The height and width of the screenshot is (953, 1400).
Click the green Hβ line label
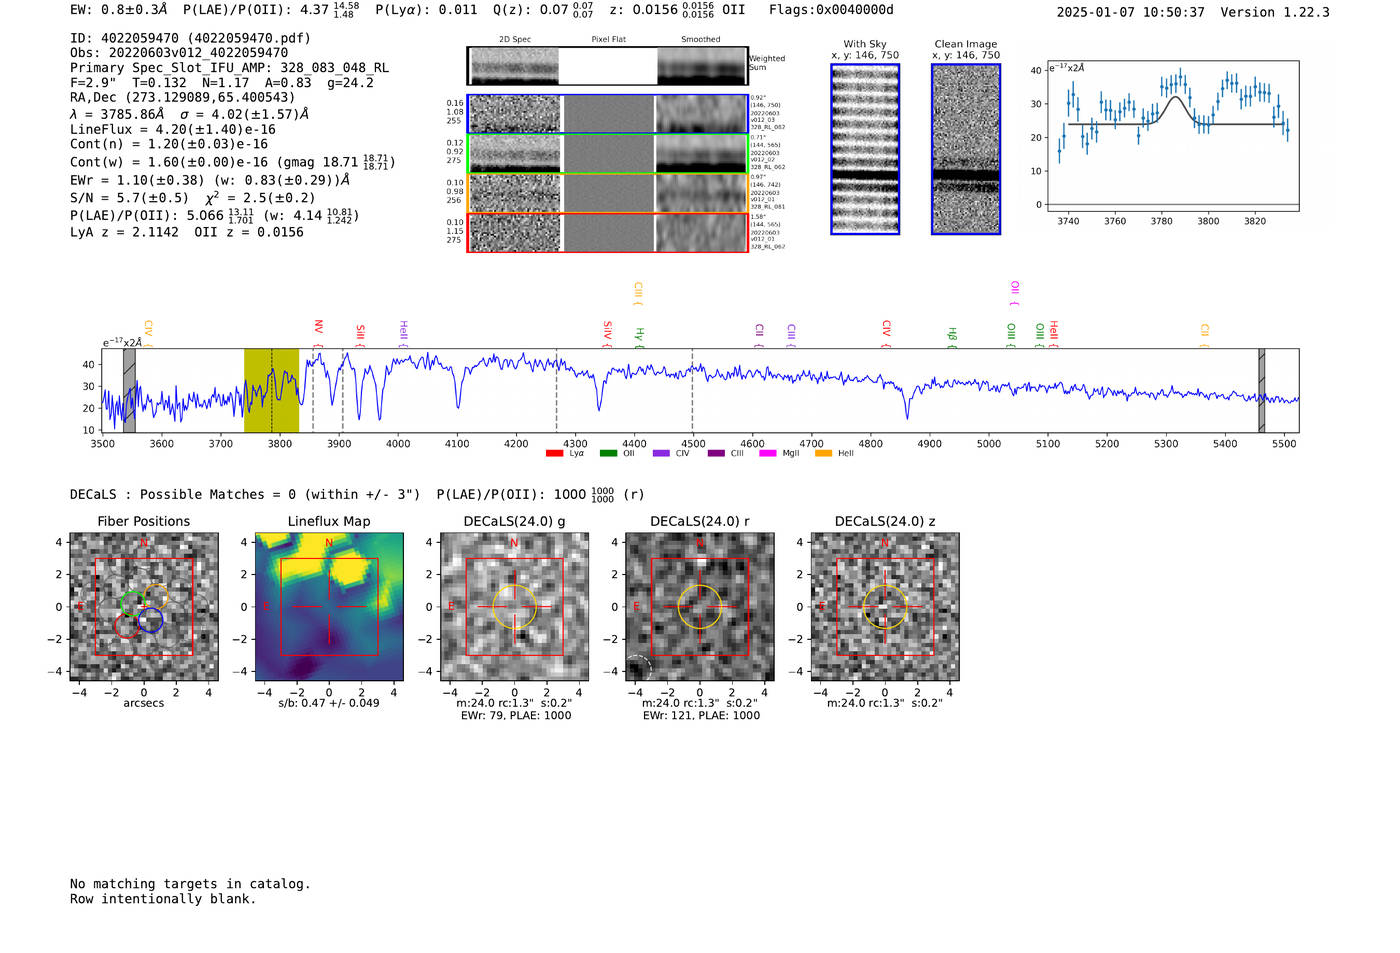(x=952, y=338)
